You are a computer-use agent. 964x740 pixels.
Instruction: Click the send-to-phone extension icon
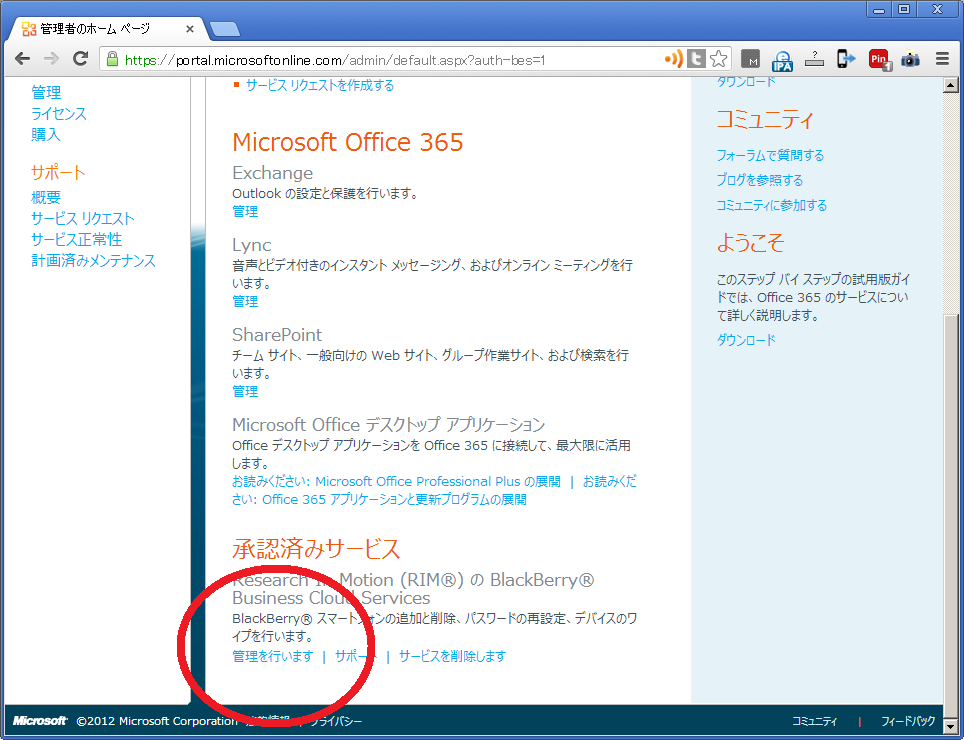coord(846,59)
